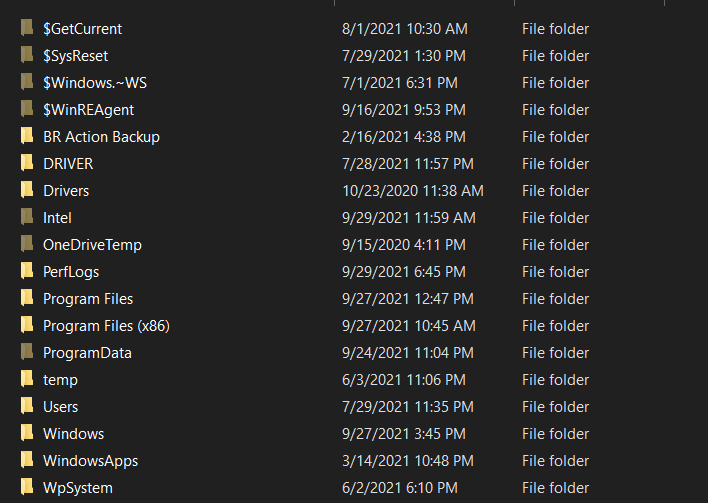Viewport: 708px width, 503px height.
Task: Click the $SysReset folder icon
Action: [27, 56]
